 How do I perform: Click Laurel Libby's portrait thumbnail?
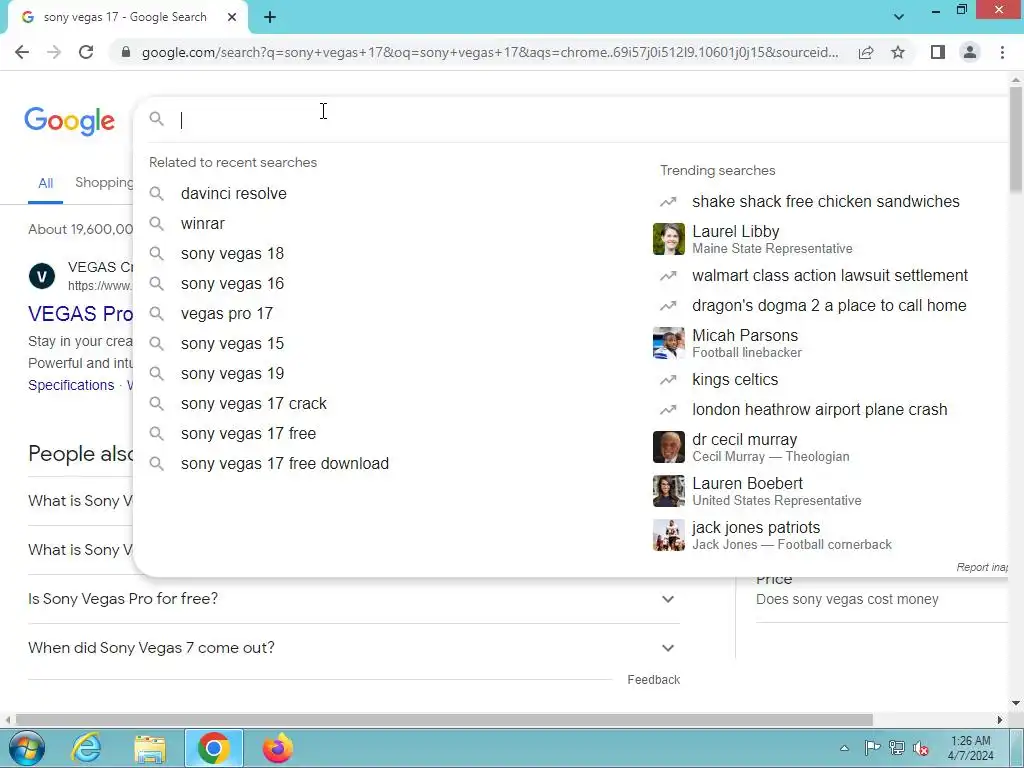point(669,239)
